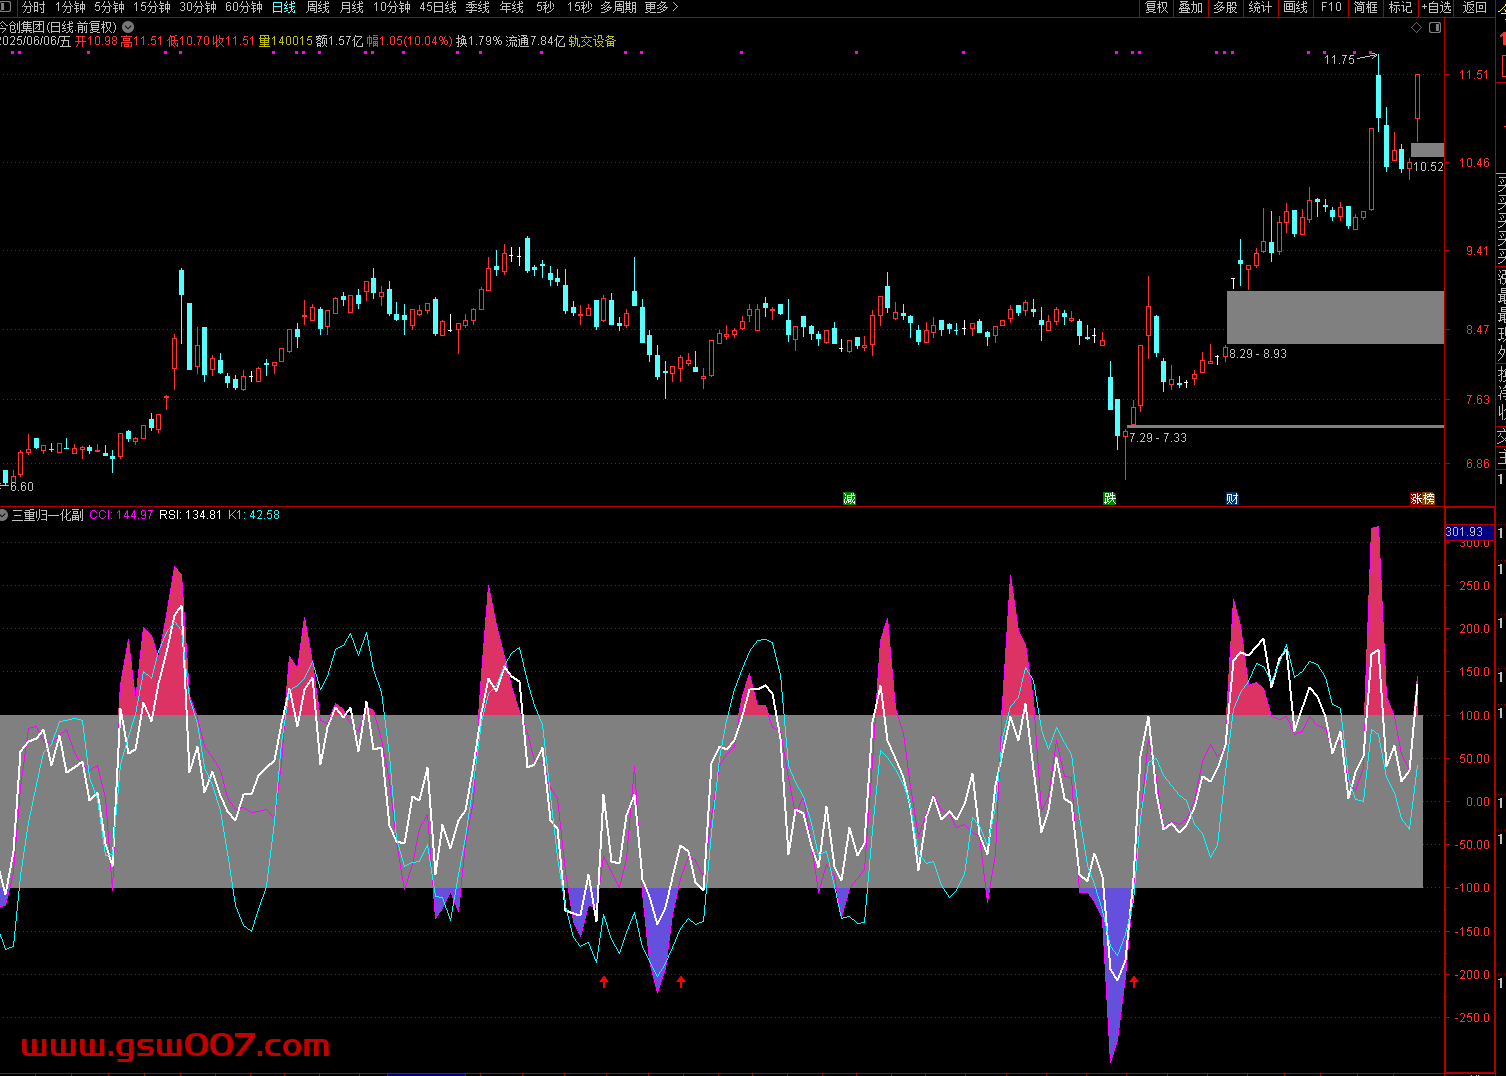Click the 幅1.05(10.04%) change value
This screenshot has height=1076, width=1506.
[x=409, y=41]
